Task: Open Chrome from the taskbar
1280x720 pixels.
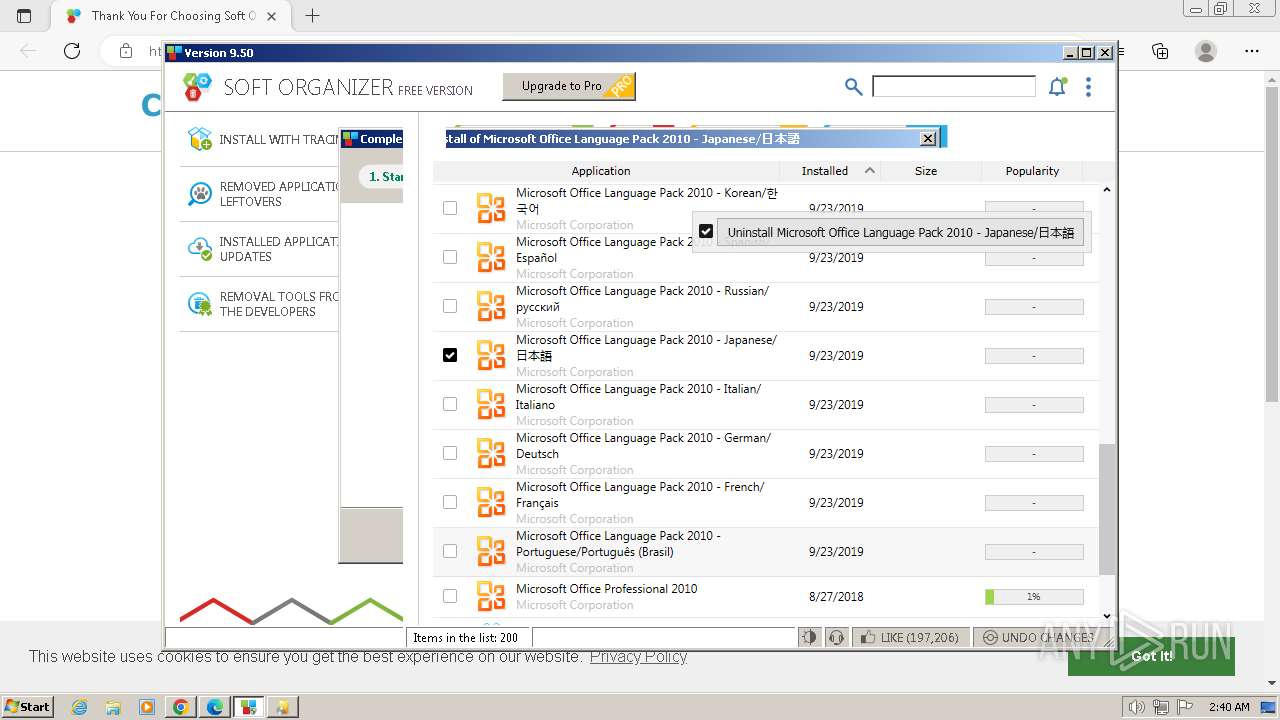Action: point(180,707)
